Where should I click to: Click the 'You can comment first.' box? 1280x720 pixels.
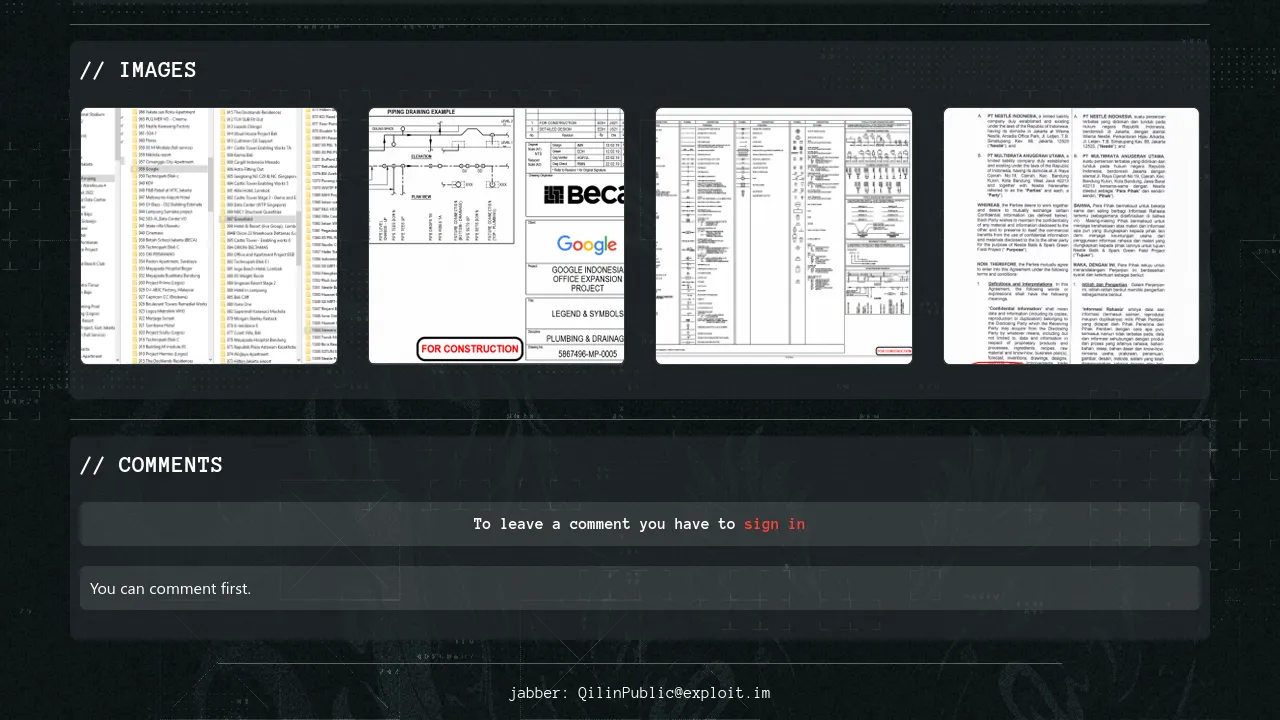[639, 588]
